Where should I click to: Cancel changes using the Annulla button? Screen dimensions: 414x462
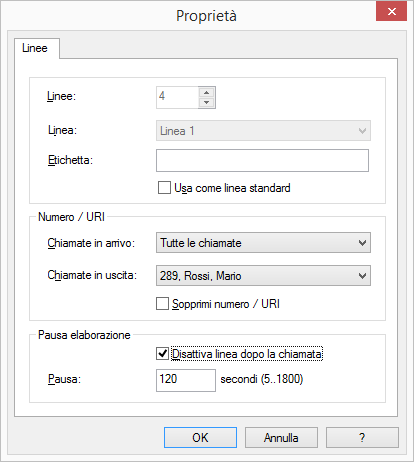tap(281, 437)
